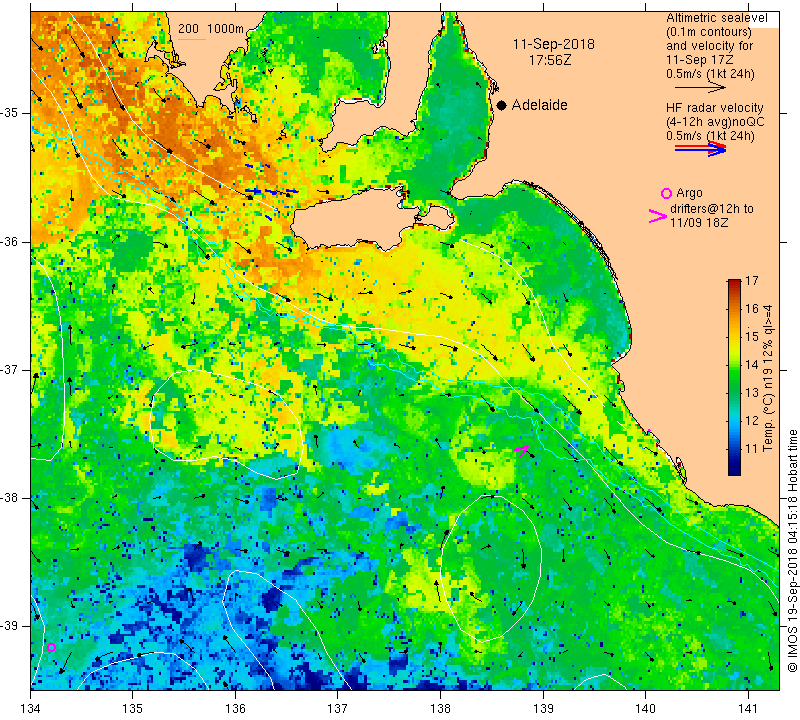The image size is (800, 720).
Task: Click the 137 longitude axis label
Action: click(x=338, y=708)
